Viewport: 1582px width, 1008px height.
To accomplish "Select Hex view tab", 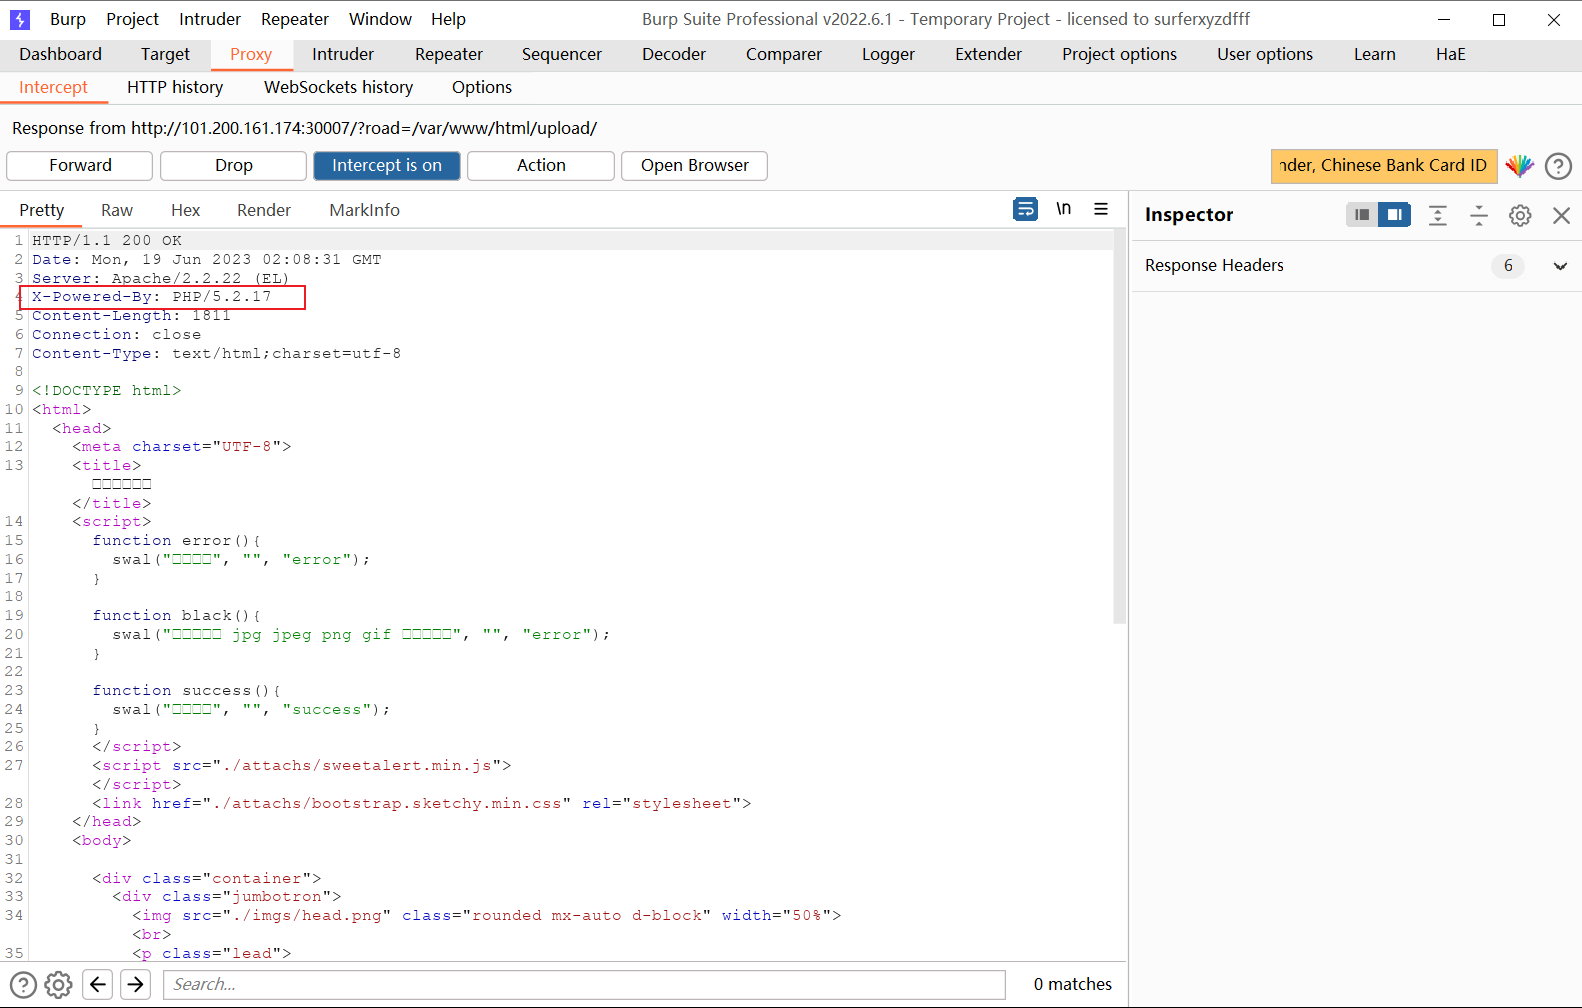I will point(186,210).
